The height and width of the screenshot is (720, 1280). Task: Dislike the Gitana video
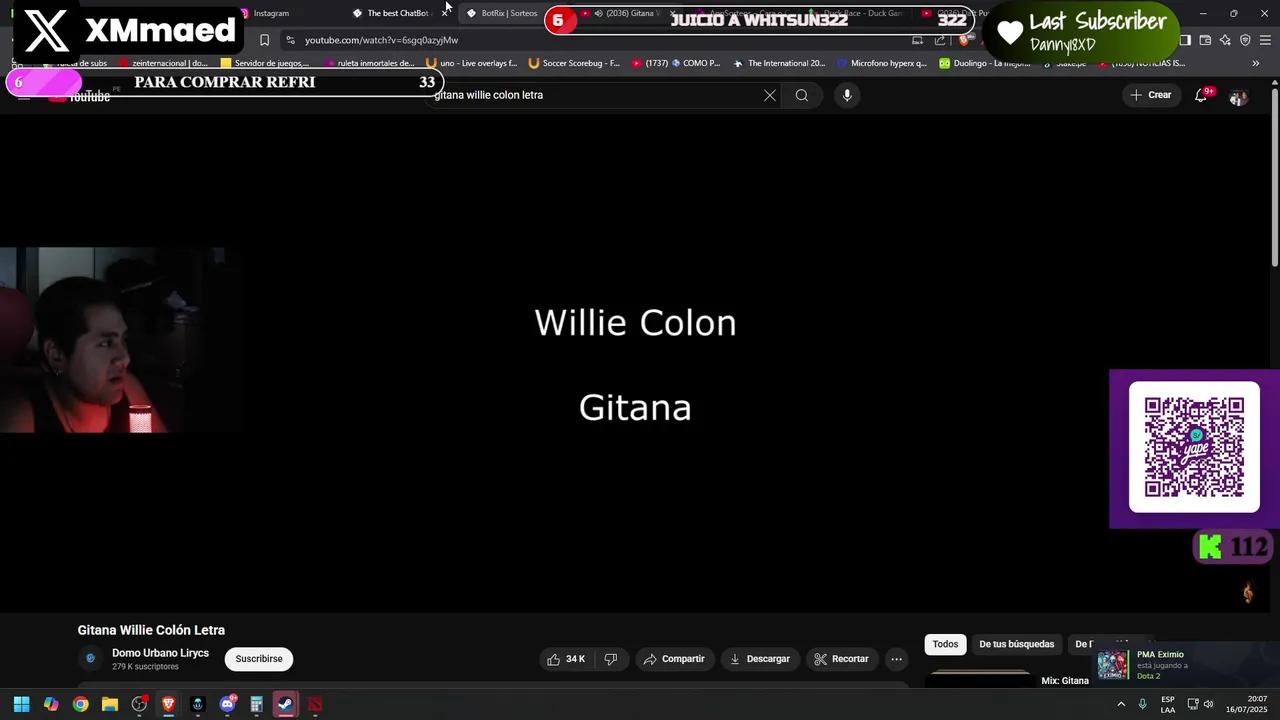pos(611,659)
